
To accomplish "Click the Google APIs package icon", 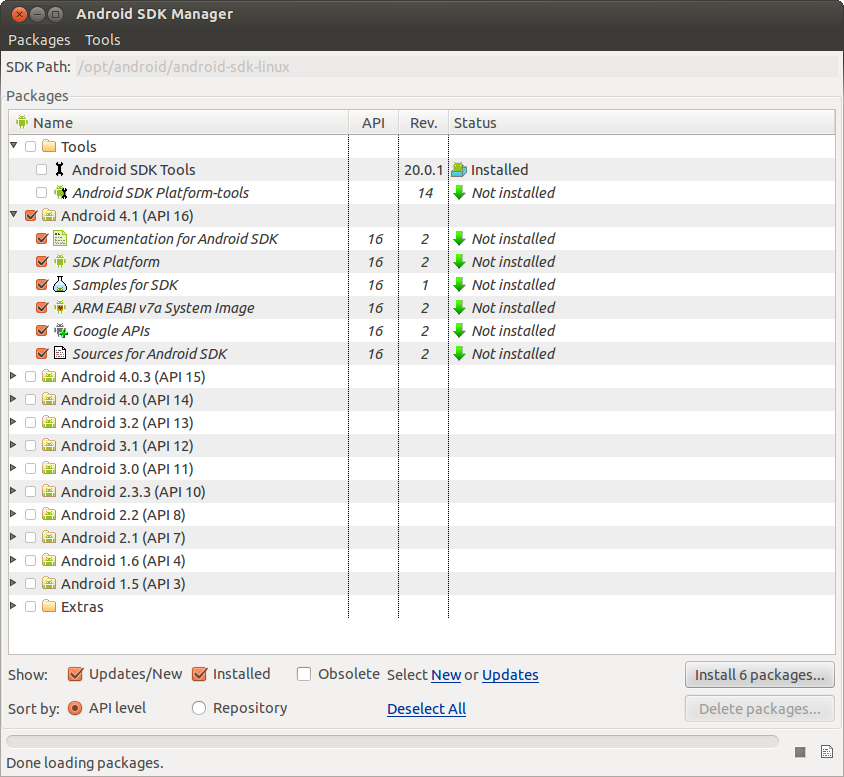I will coord(60,330).
